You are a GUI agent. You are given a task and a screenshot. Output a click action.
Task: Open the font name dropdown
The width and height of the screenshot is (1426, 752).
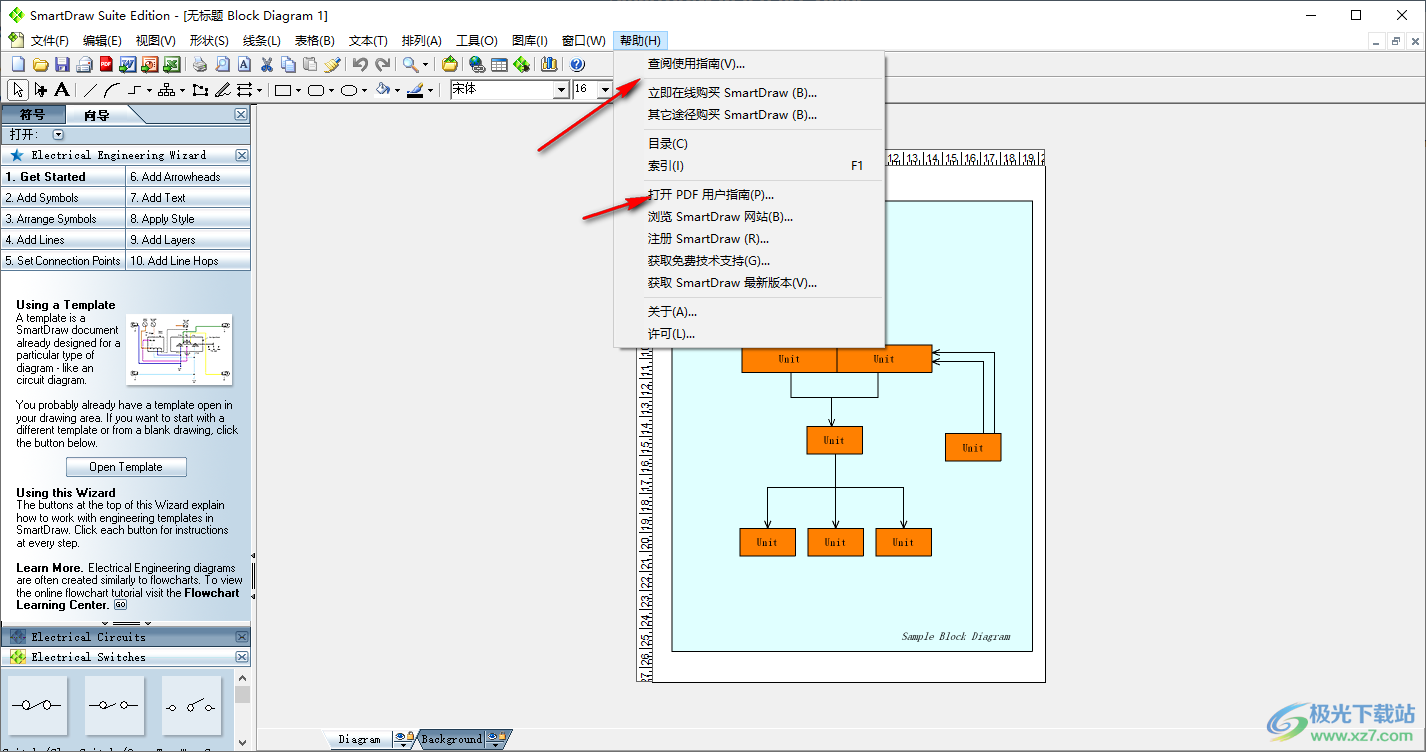click(x=561, y=90)
